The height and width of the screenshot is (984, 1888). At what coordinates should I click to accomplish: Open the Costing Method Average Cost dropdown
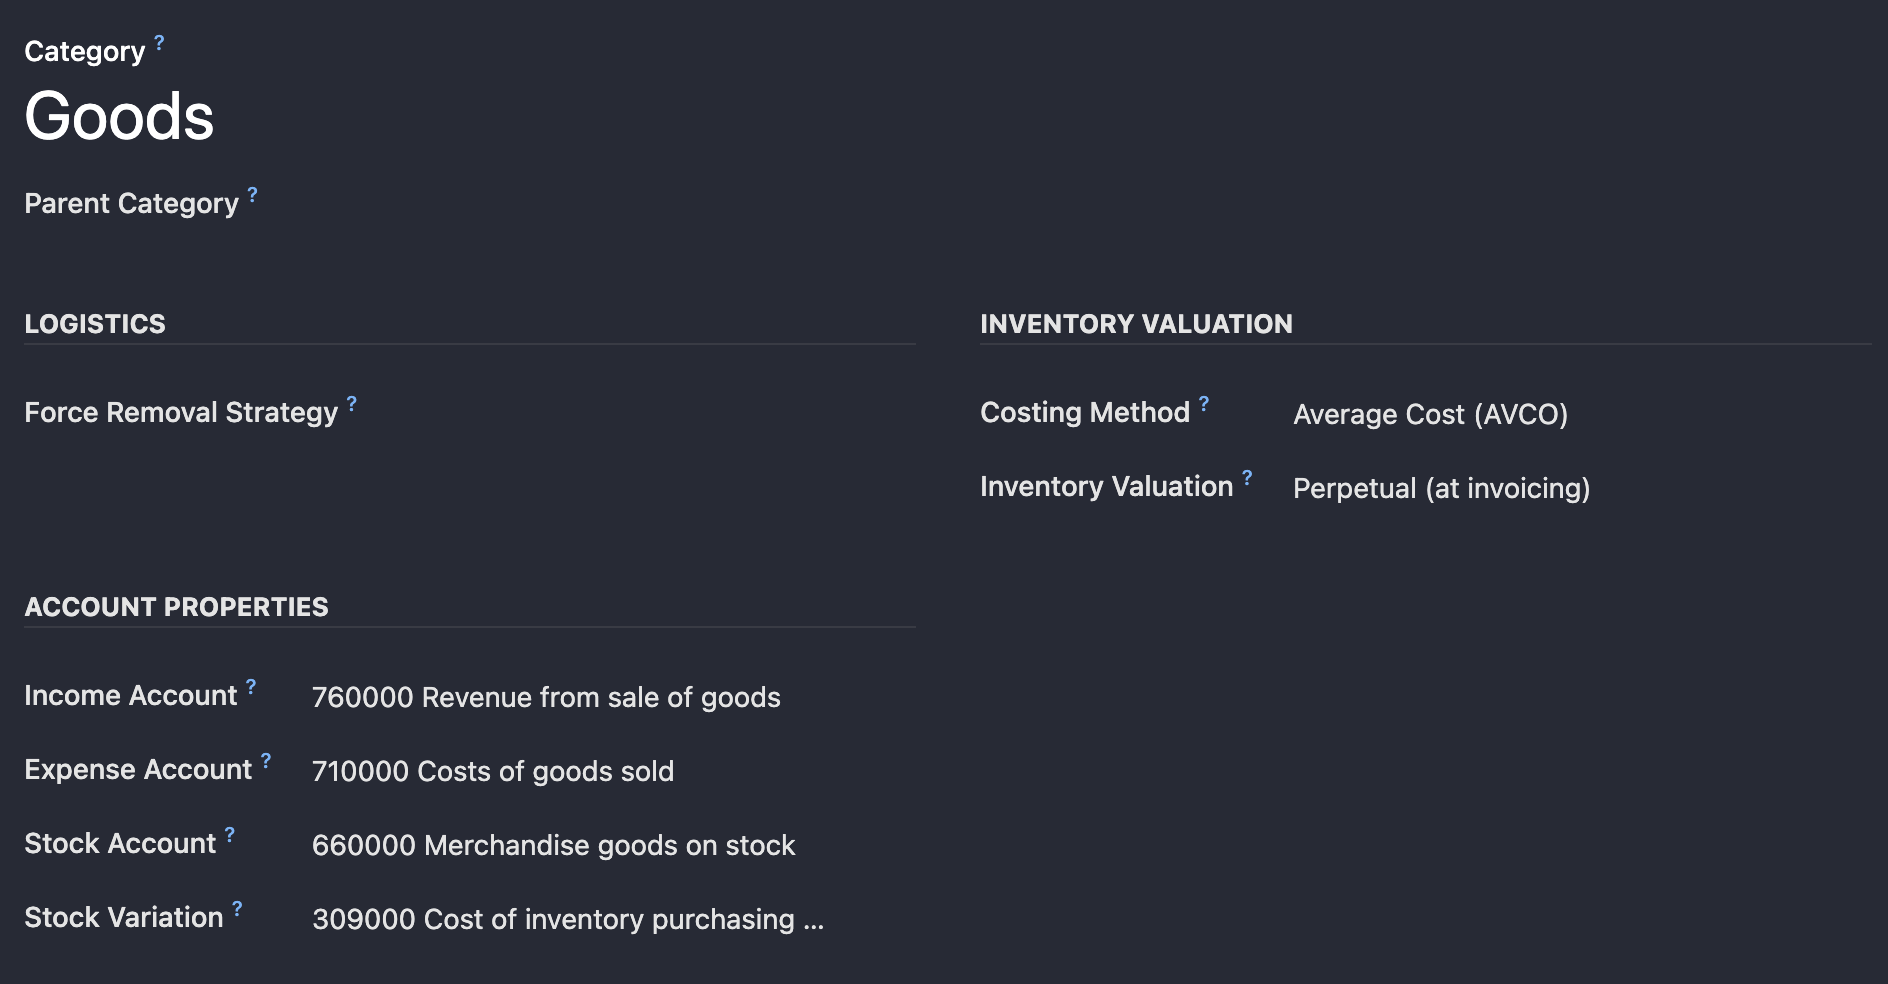click(1582, 414)
